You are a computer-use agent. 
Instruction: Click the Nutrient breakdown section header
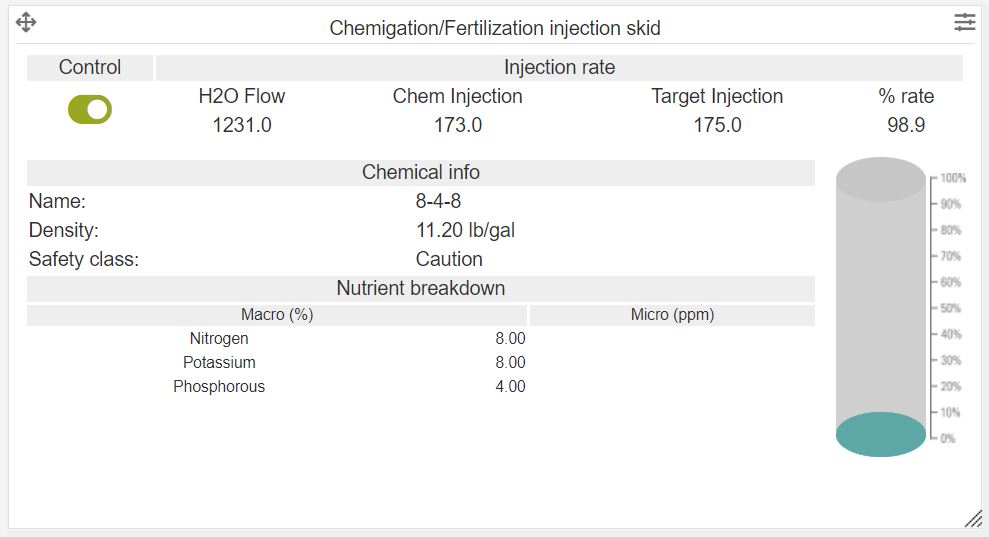click(x=420, y=288)
